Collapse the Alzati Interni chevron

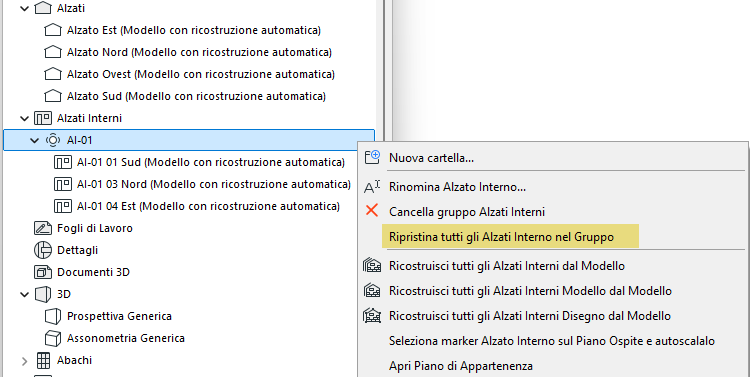(24, 118)
